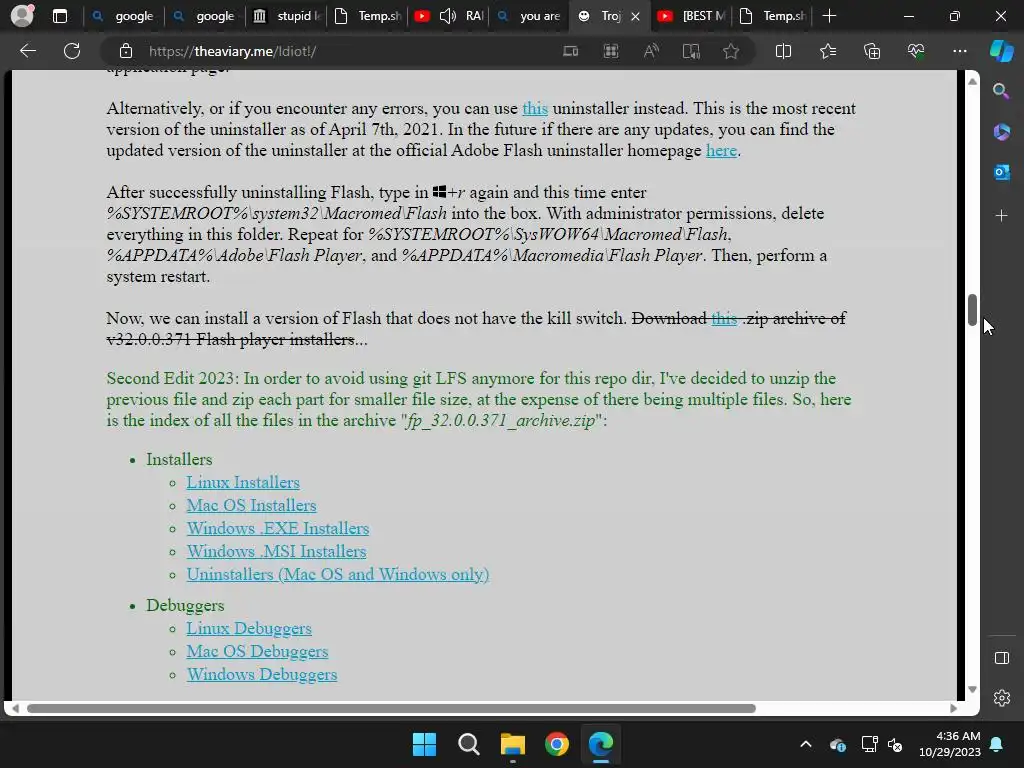Open Microsoft 365 icon in sidebar
The image size is (1024, 768).
pos(1001,132)
